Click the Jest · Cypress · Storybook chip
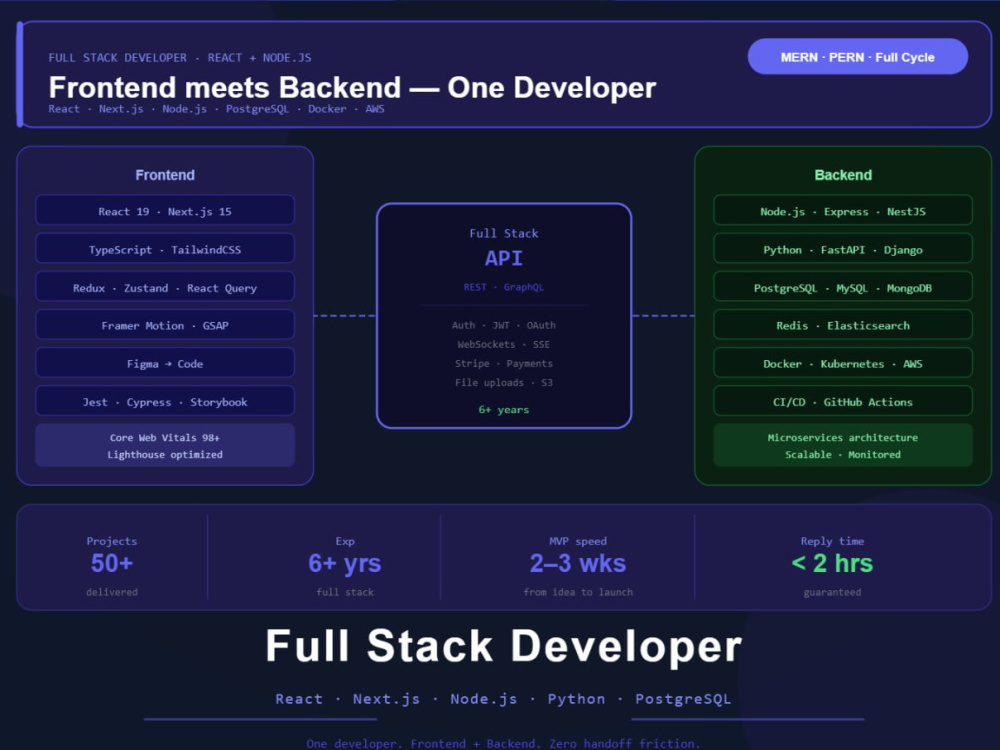The image size is (1000, 750). 165,402
